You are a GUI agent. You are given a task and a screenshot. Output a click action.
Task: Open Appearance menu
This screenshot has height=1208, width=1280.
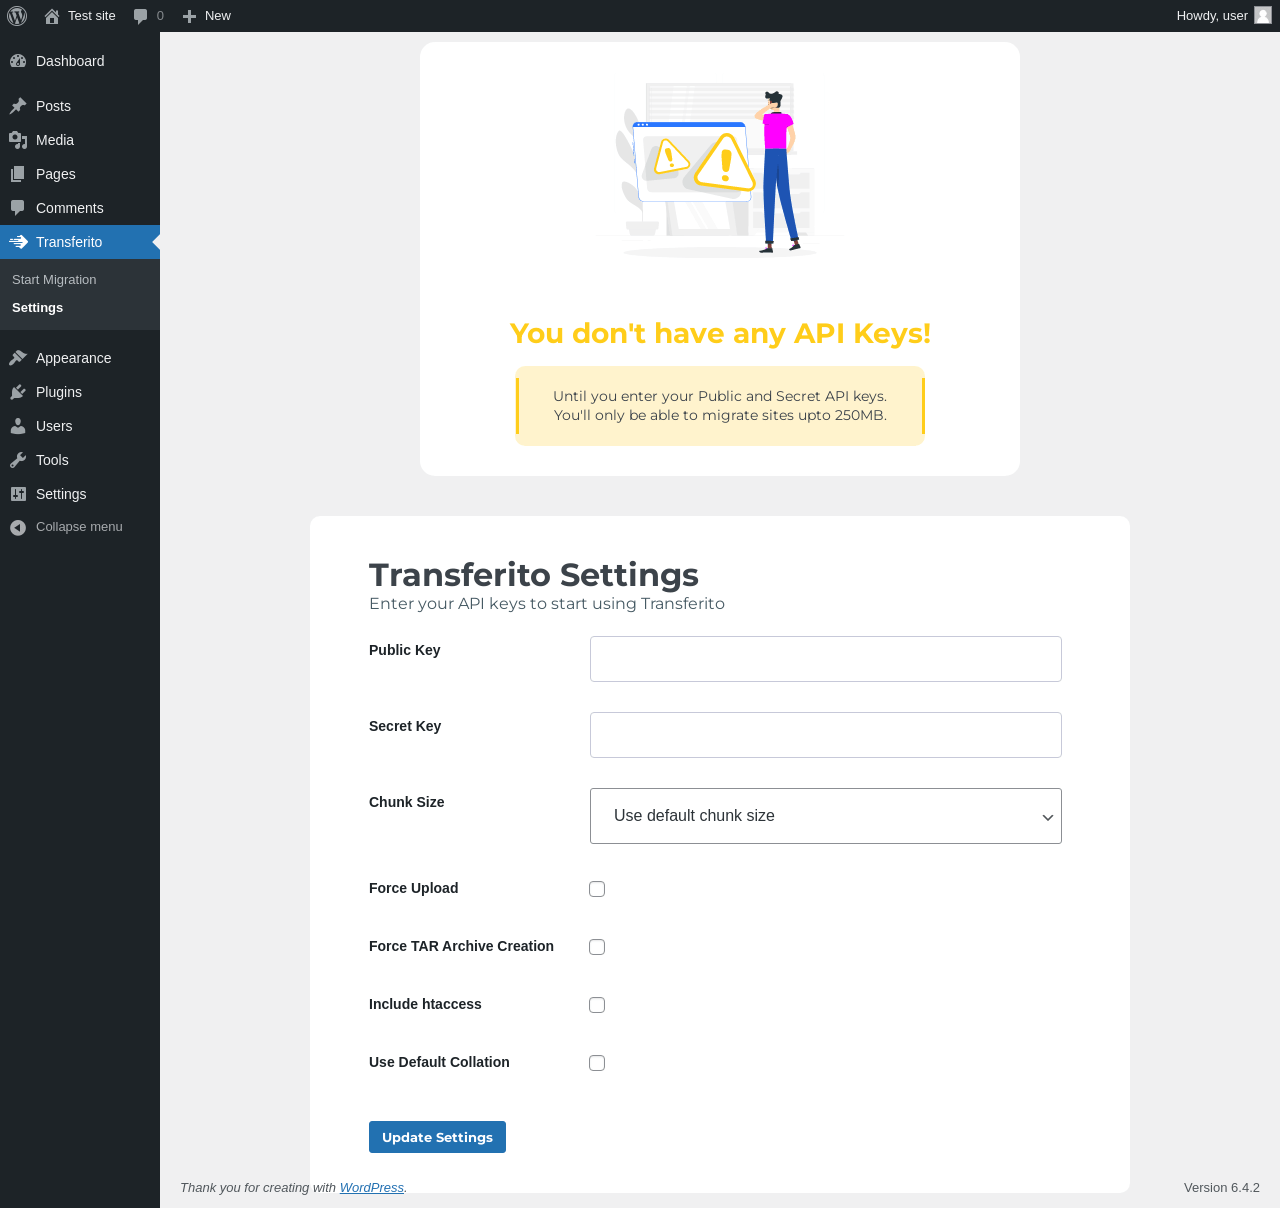point(80,358)
